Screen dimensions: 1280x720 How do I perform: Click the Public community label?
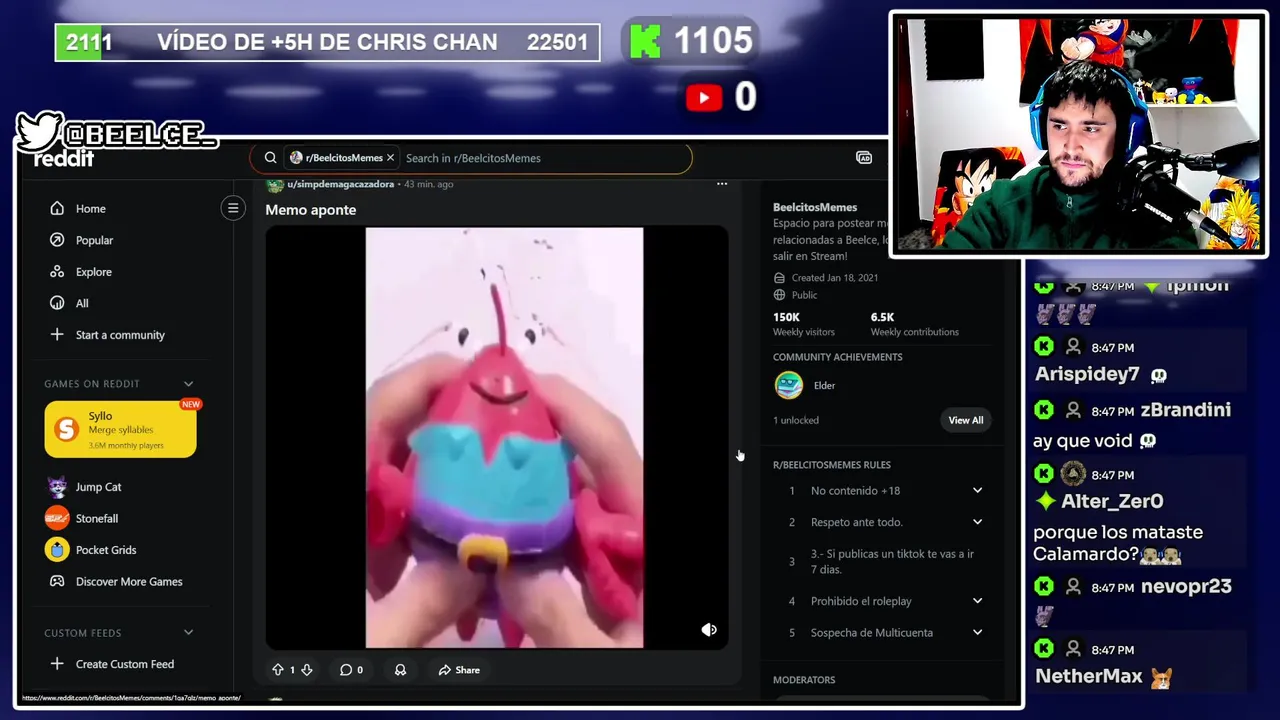tap(804, 295)
